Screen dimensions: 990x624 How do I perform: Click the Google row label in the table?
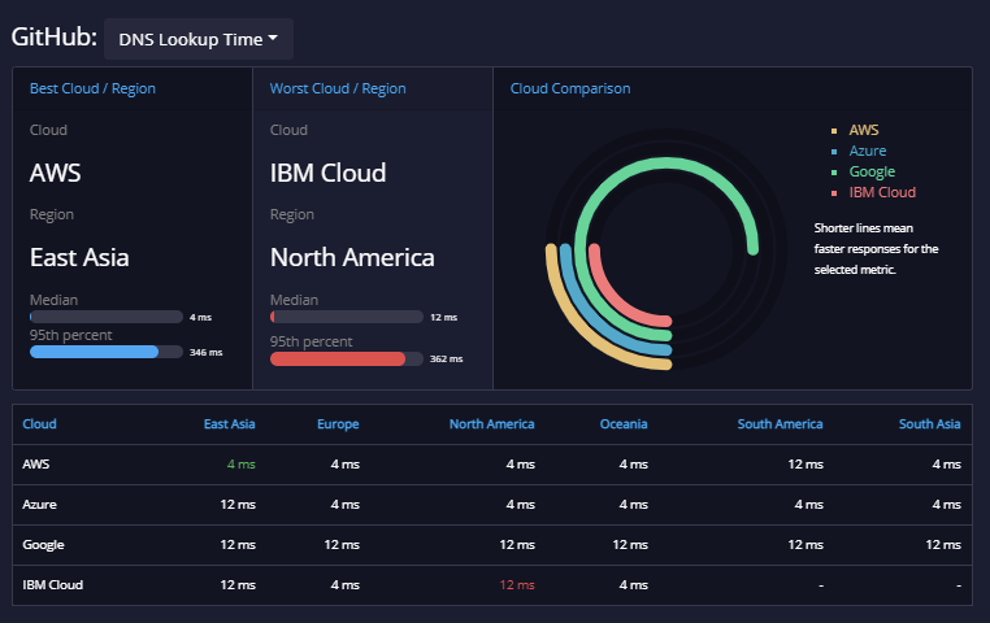click(43, 544)
